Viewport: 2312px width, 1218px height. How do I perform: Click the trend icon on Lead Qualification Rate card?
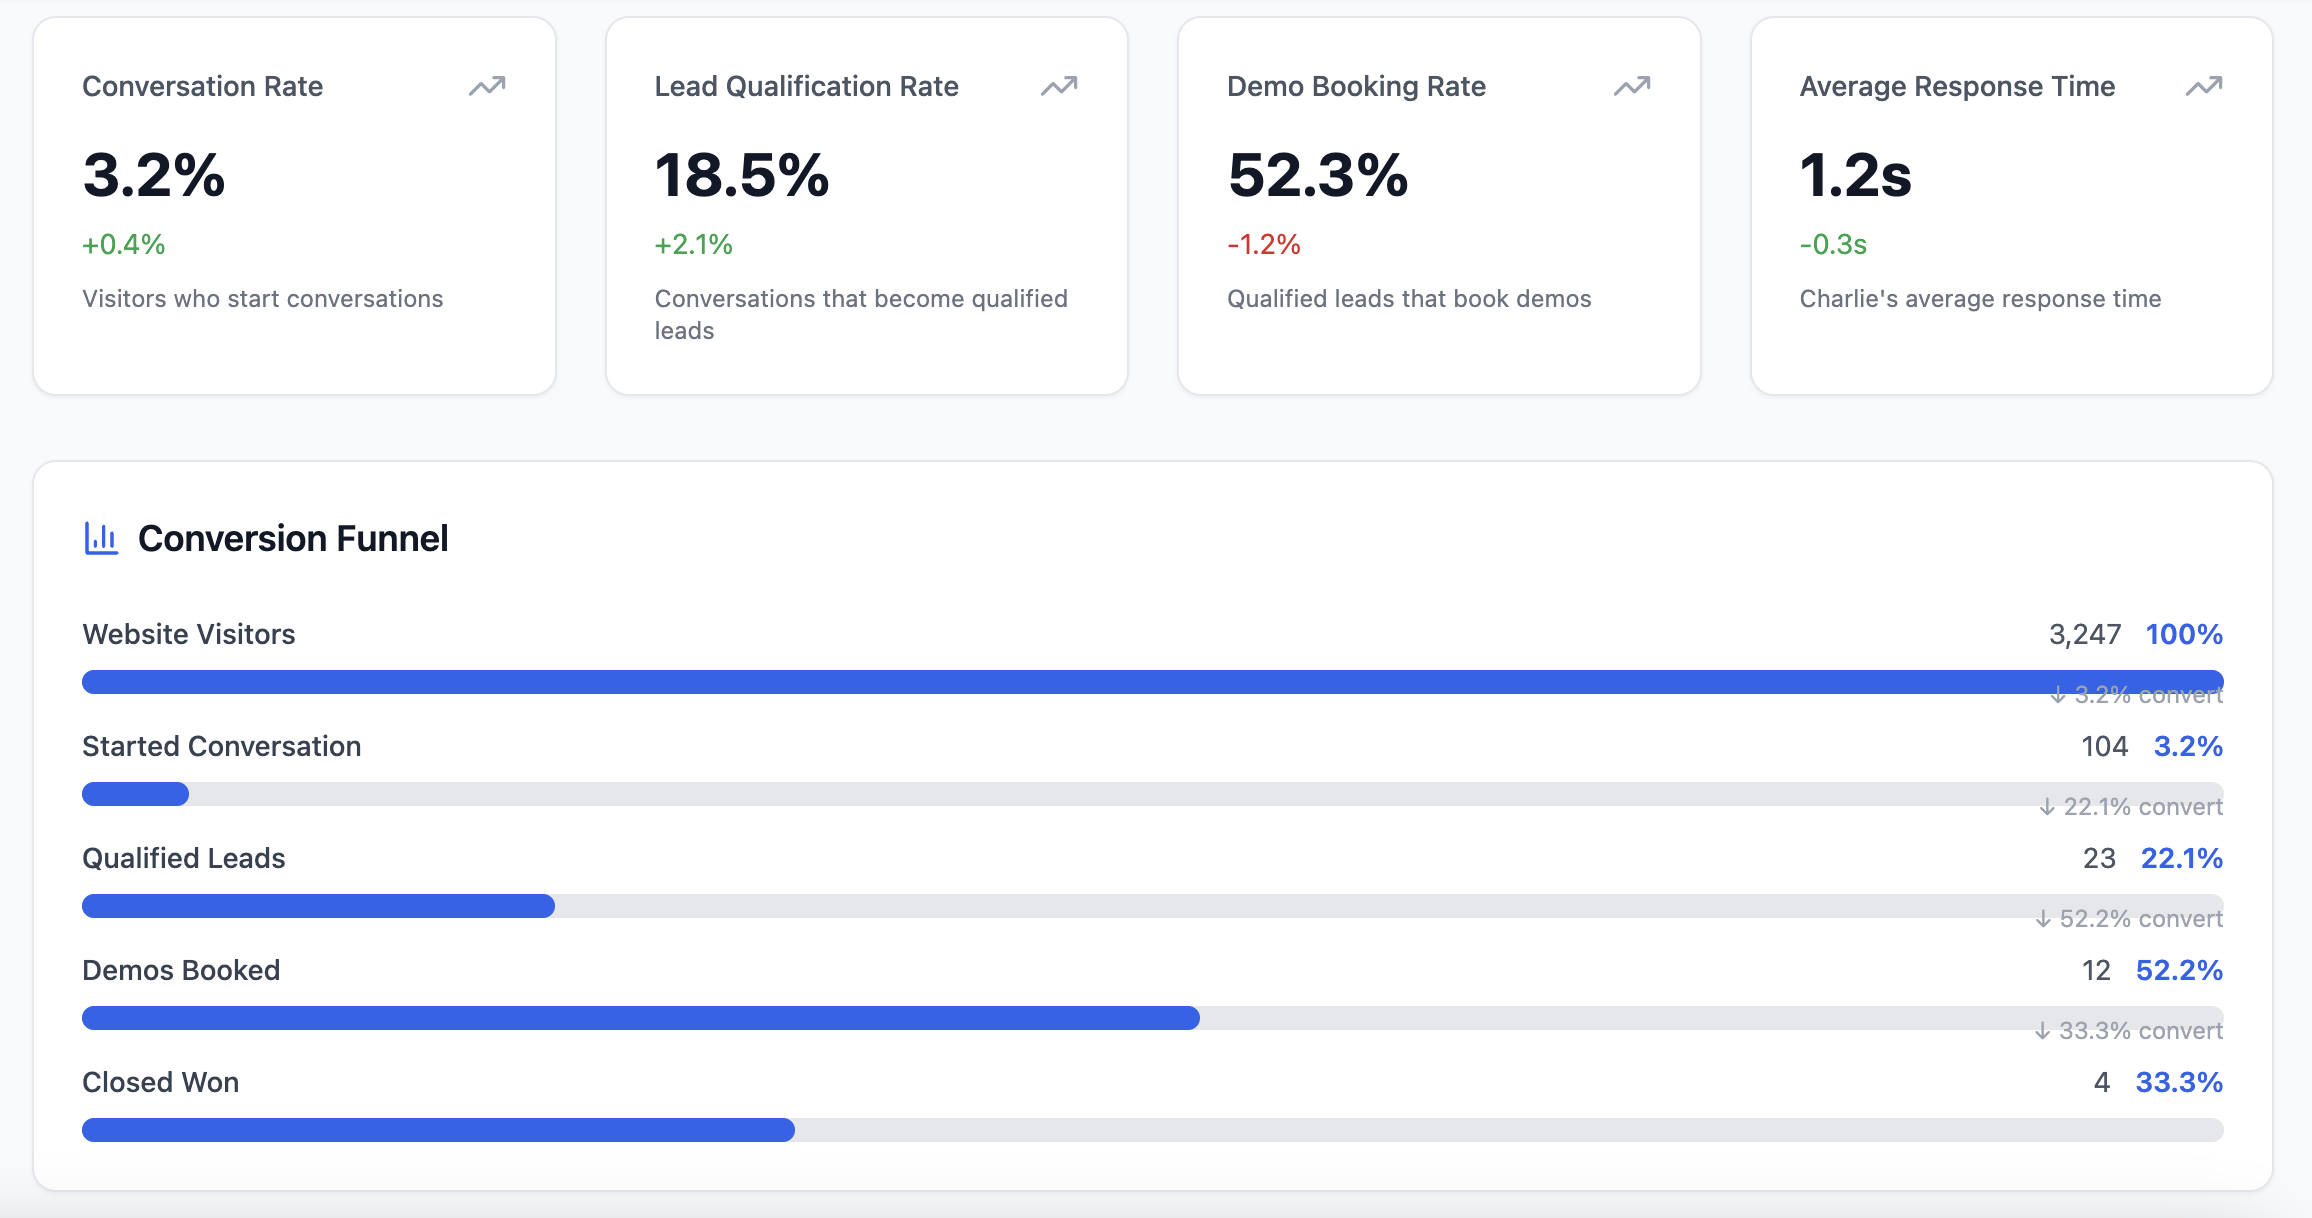[1059, 87]
